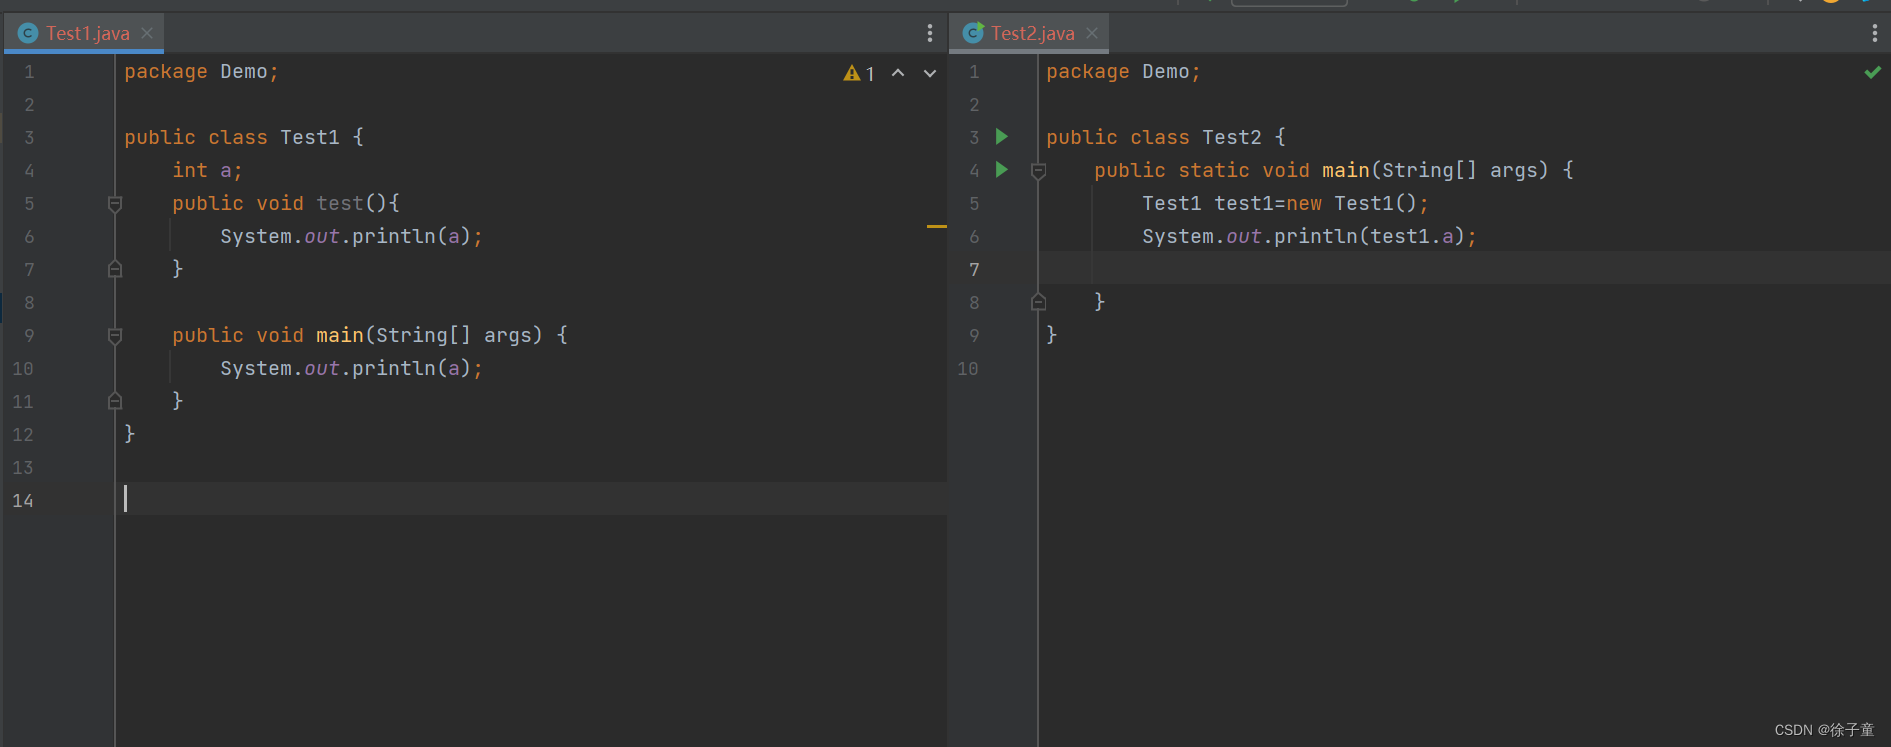The image size is (1891, 747).
Task: Click 'package Demo;' line in Test2
Action: coord(1123,71)
